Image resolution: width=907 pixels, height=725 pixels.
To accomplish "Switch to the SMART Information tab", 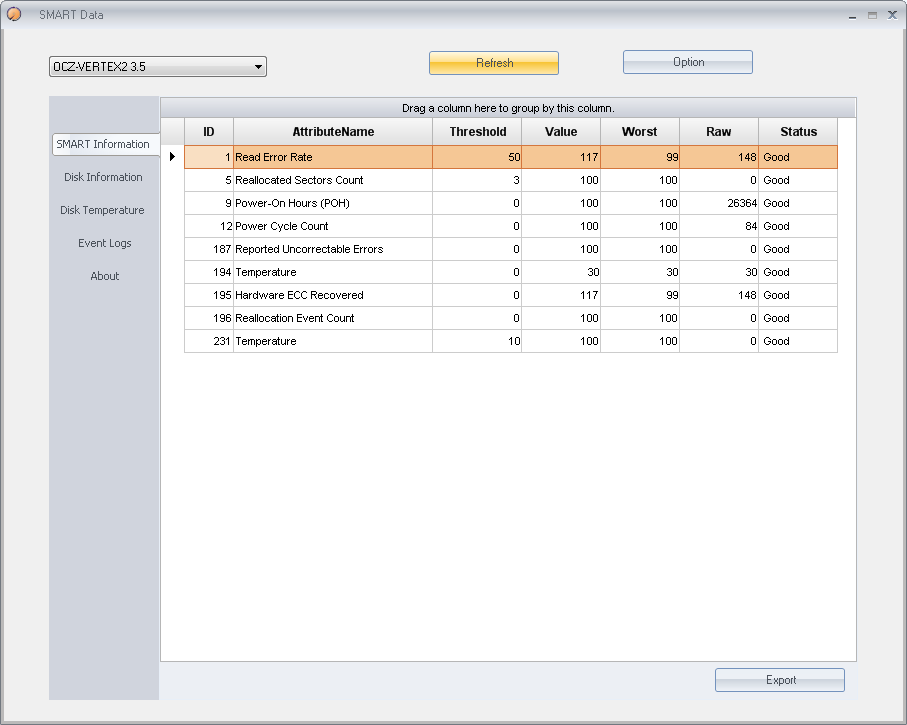I will pos(105,144).
